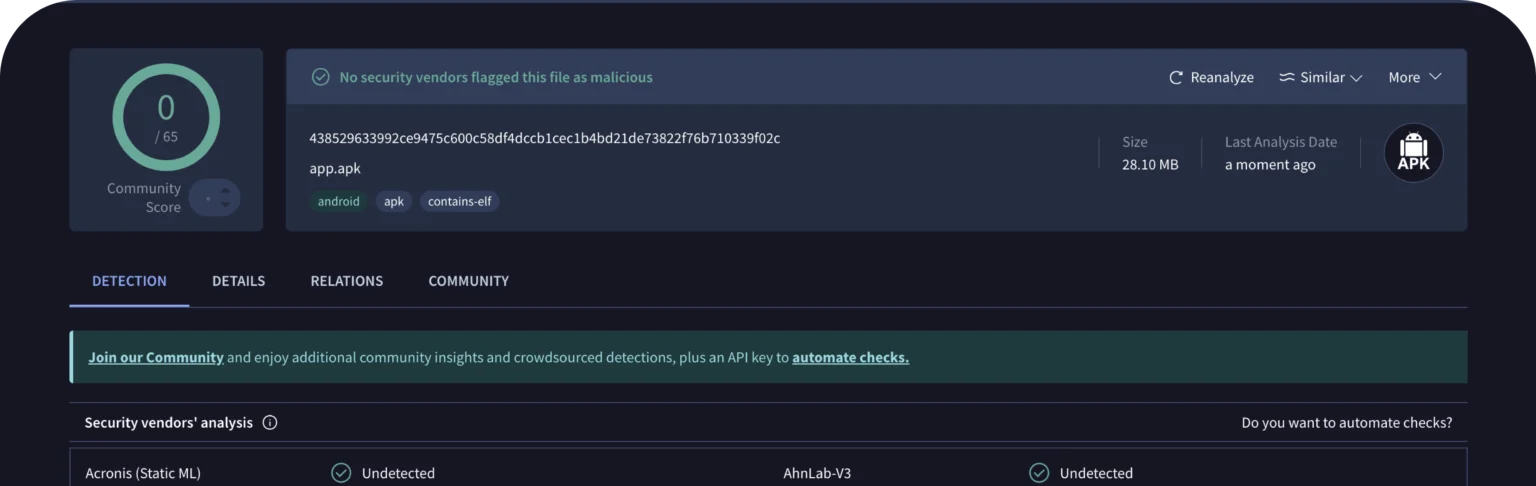
Task: Follow the Join our Community link
Action: coord(156,357)
